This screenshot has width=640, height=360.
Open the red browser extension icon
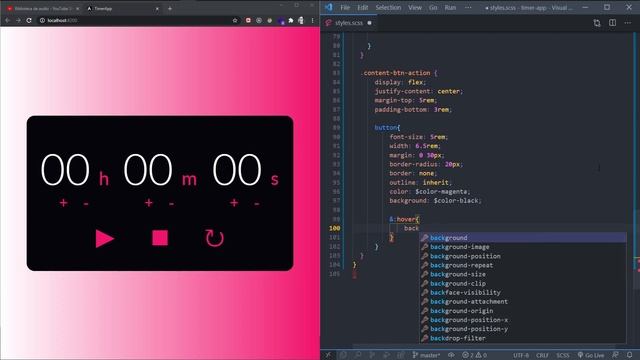pyautogui.click(x=248, y=20)
